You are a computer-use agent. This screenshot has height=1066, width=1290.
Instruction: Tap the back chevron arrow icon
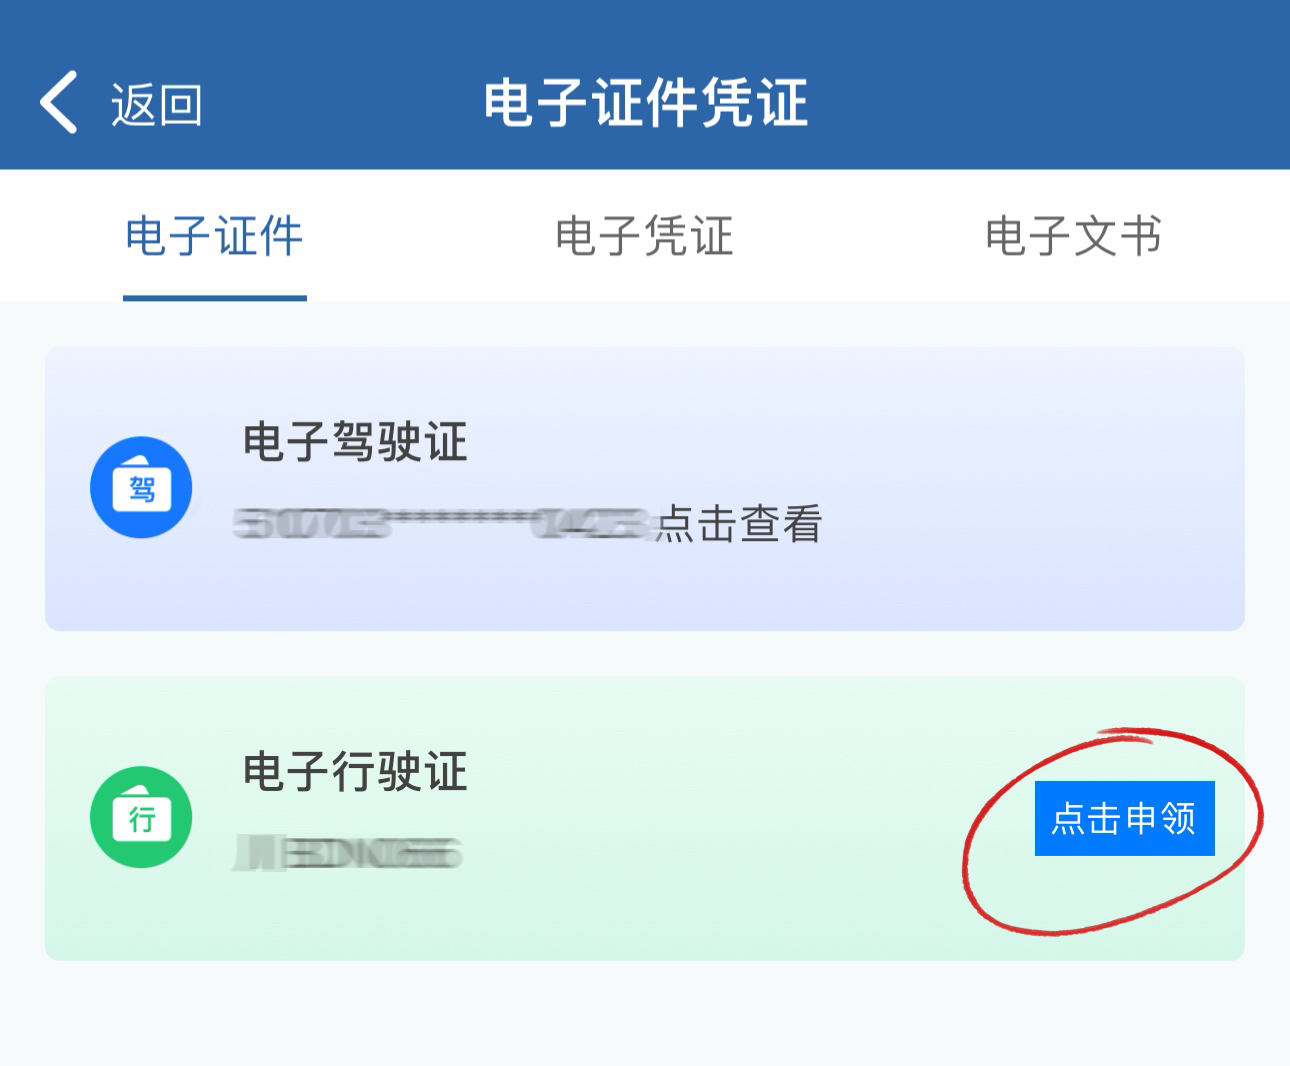[59, 102]
